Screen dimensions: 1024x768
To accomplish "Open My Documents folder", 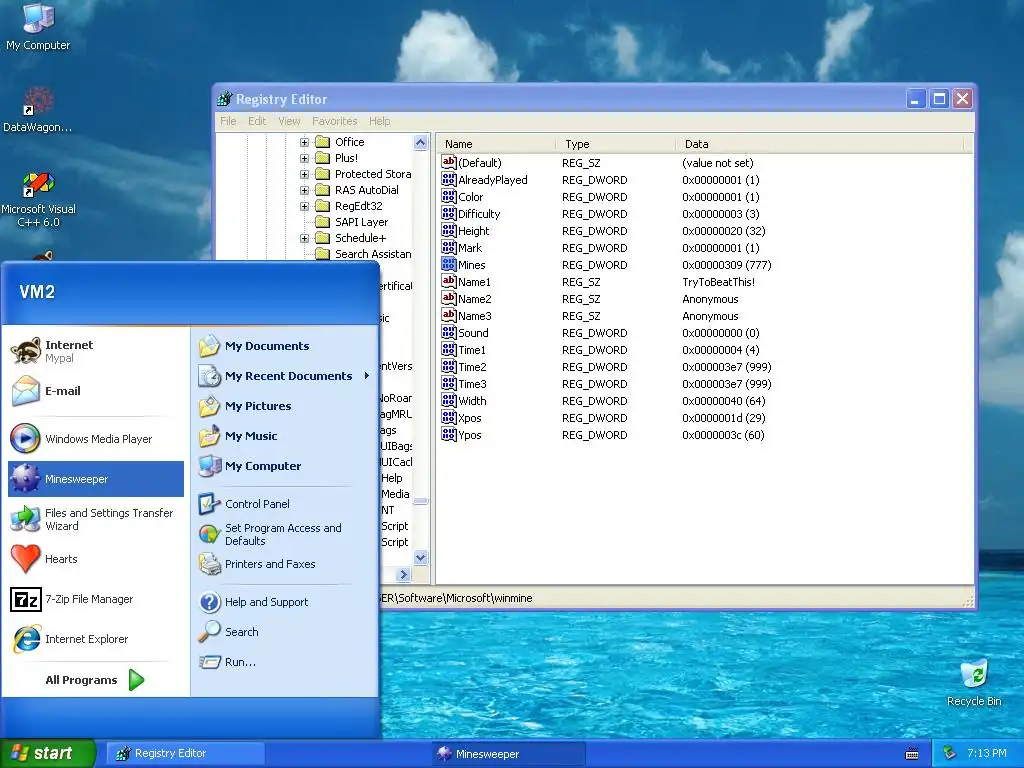I will pos(284,346).
